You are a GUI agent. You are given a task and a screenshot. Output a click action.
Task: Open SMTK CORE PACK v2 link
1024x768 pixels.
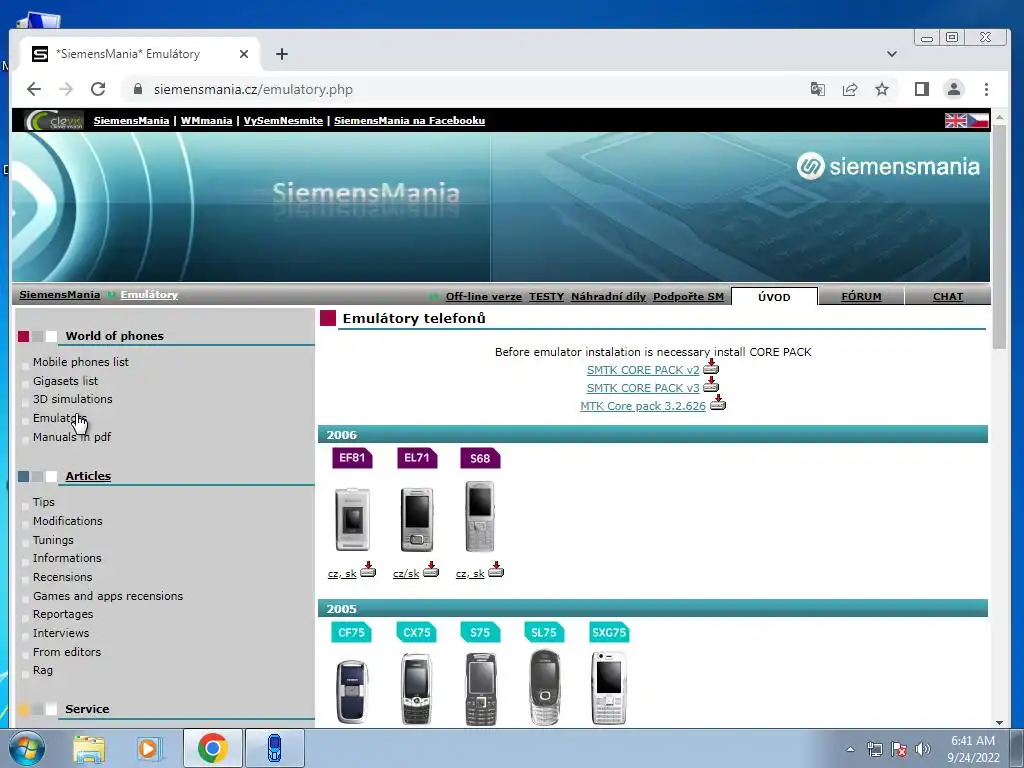[x=643, y=370]
